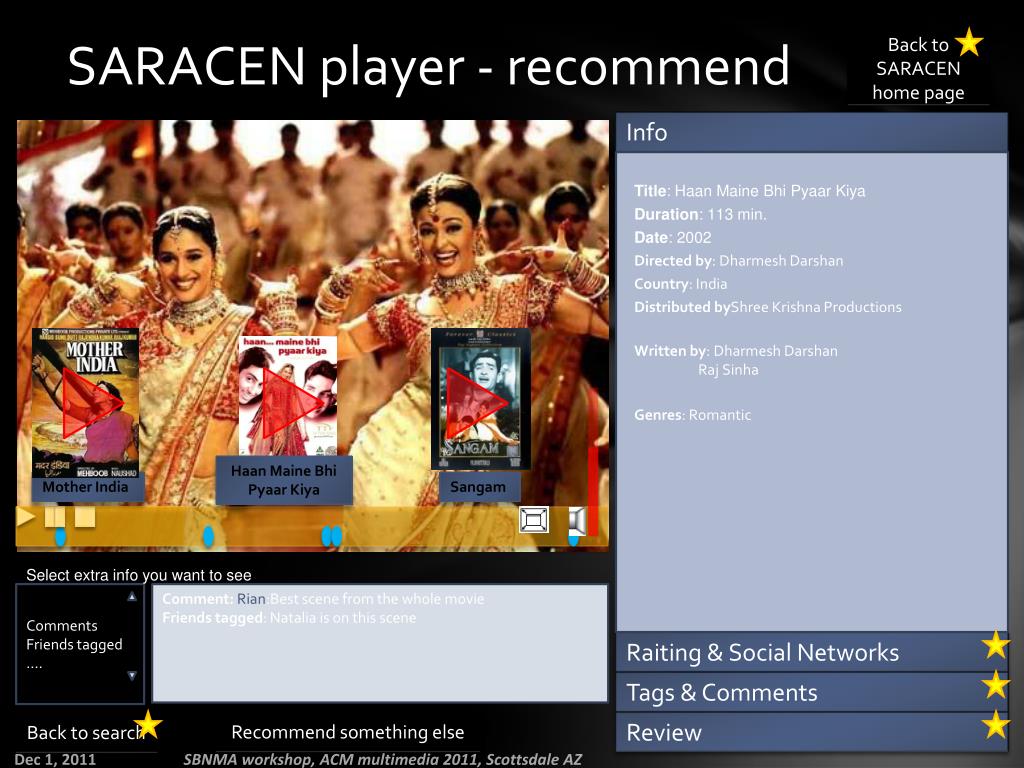Click the Sangam title label

click(x=478, y=487)
